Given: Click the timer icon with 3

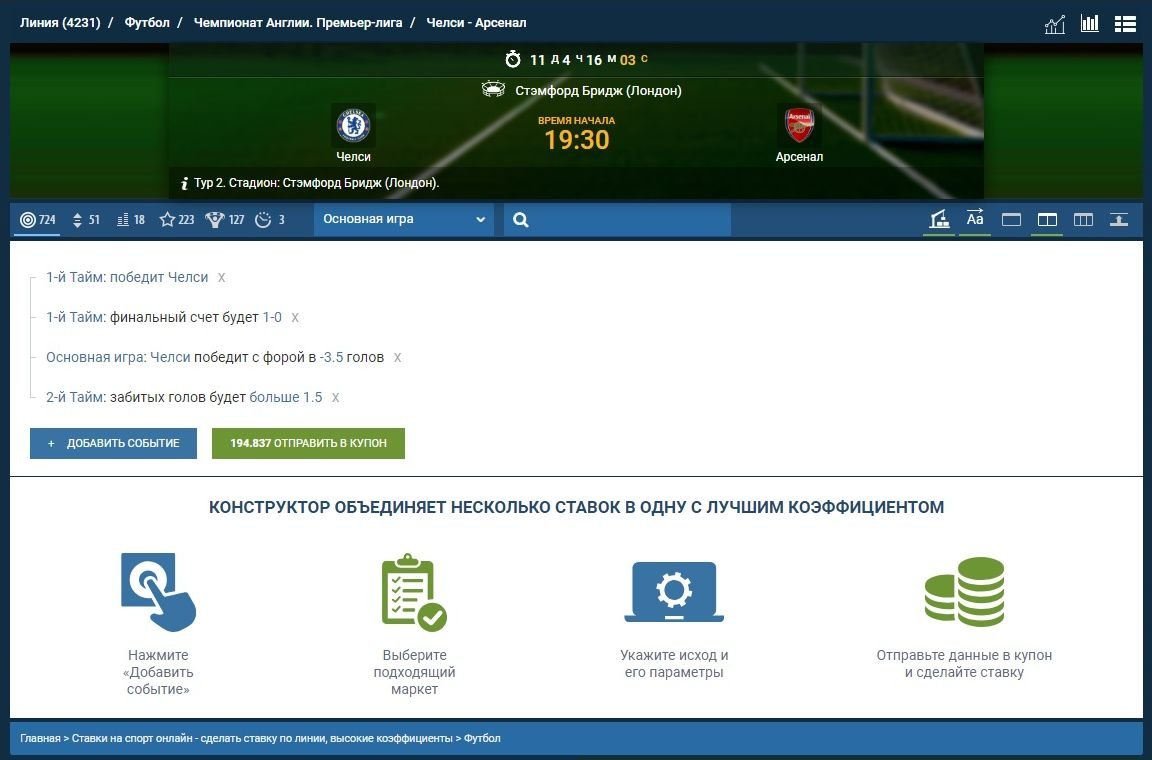Looking at the screenshot, I should pyautogui.click(x=270, y=220).
